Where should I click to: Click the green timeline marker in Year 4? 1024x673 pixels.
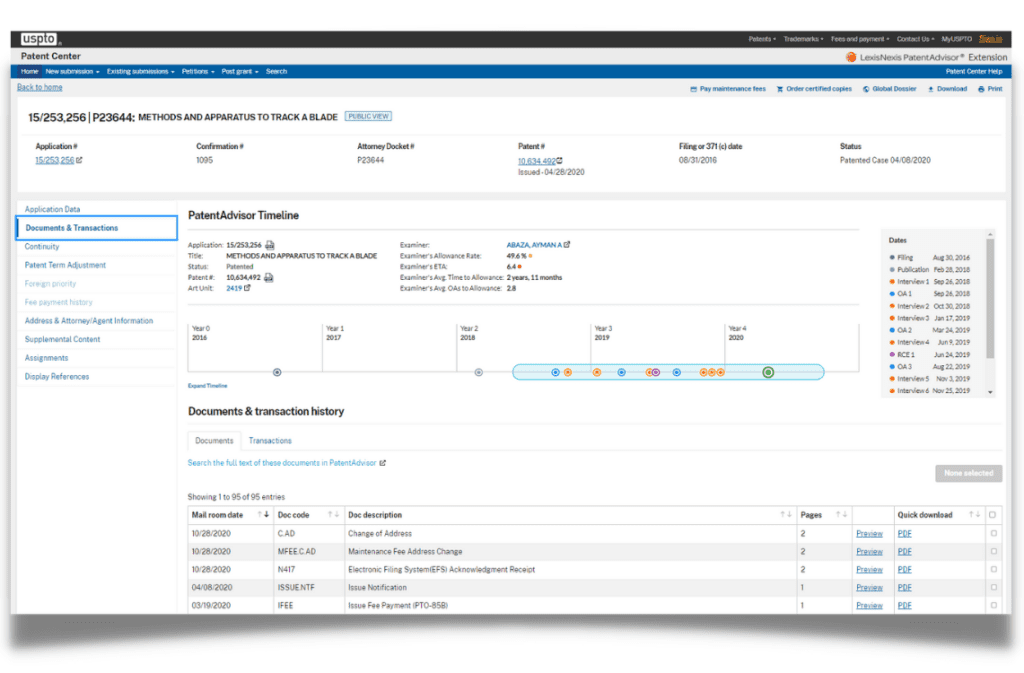point(768,372)
